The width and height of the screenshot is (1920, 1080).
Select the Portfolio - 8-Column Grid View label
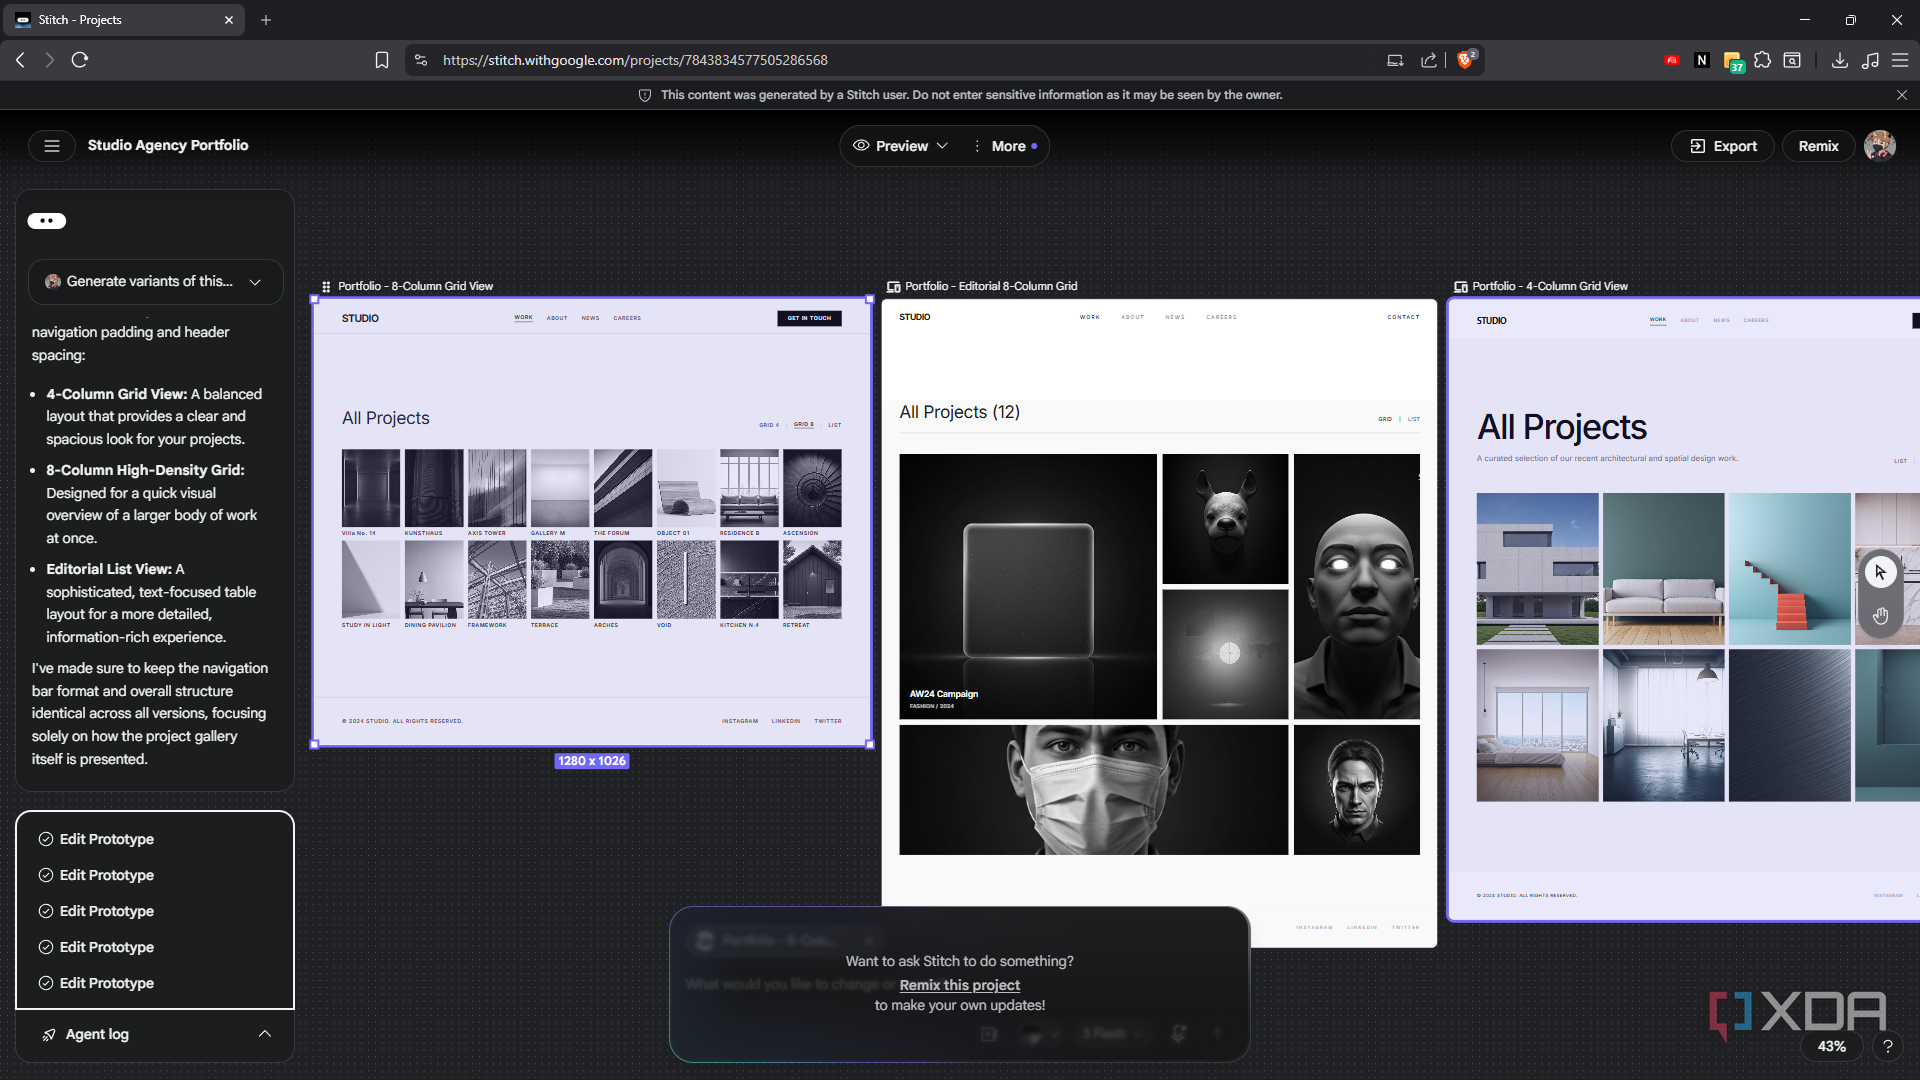click(415, 286)
